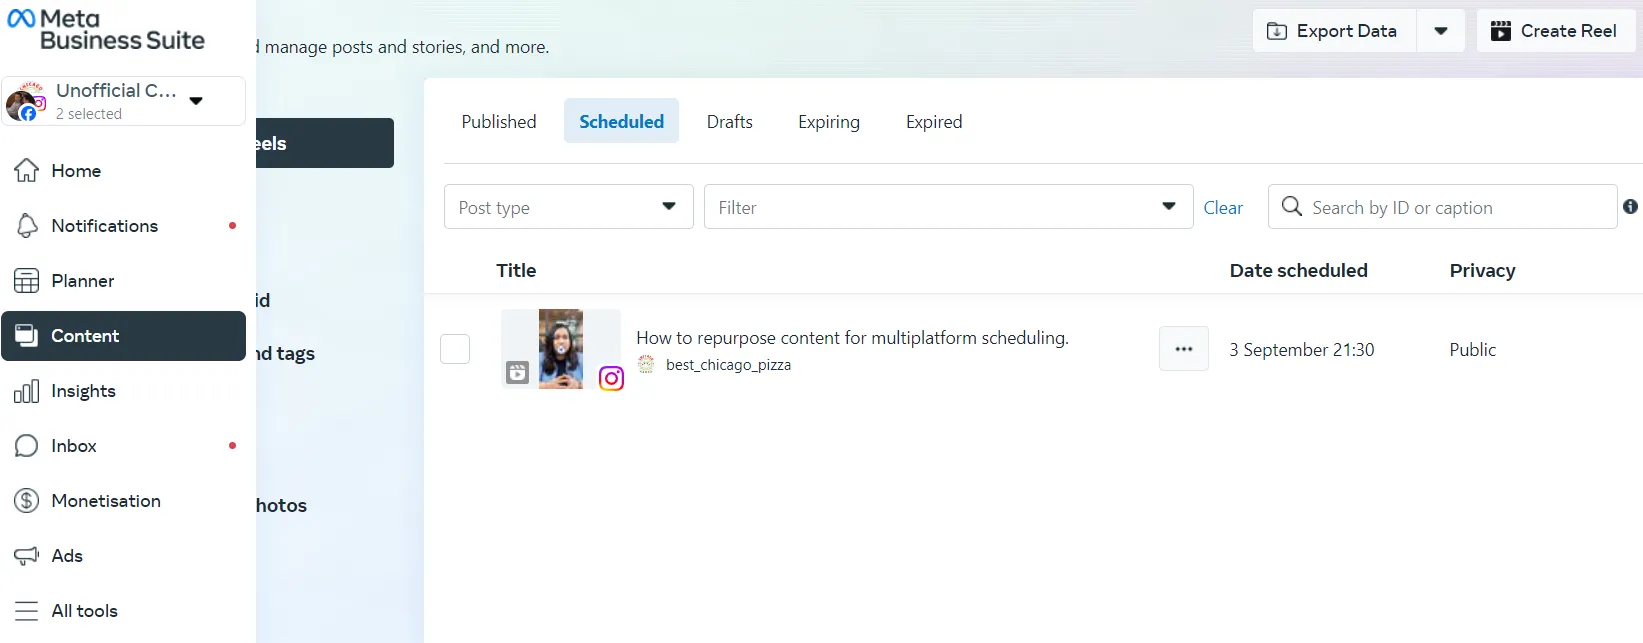The image size is (1643, 643).
Task: Click the Monetisation dollar icon
Action: click(27, 501)
